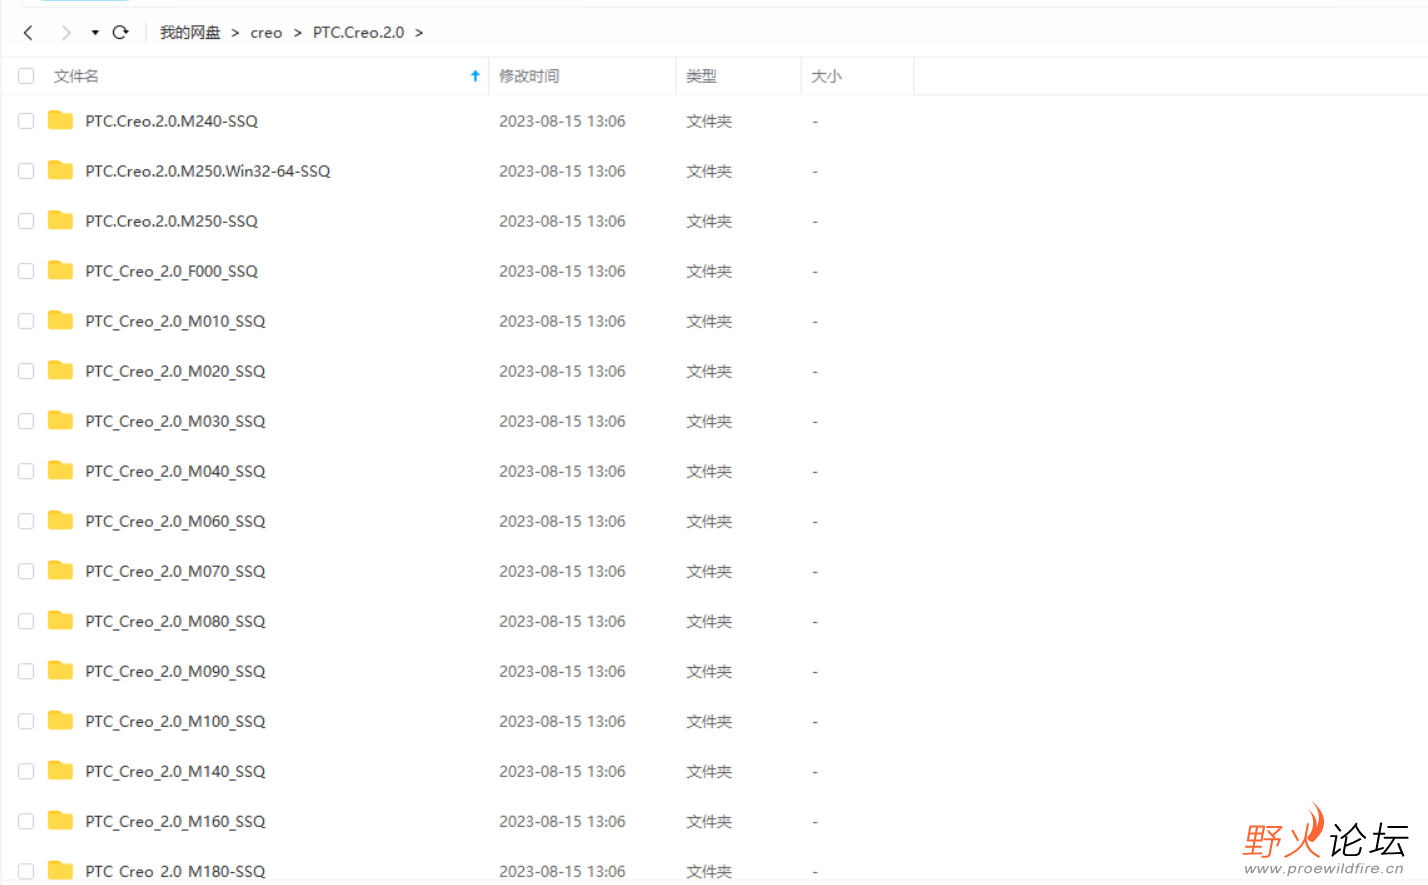Click modified time of PTC.Creo.2.0.M240-SSQ row
The height and width of the screenshot is (885, 1428).
(x=562, y=121)
